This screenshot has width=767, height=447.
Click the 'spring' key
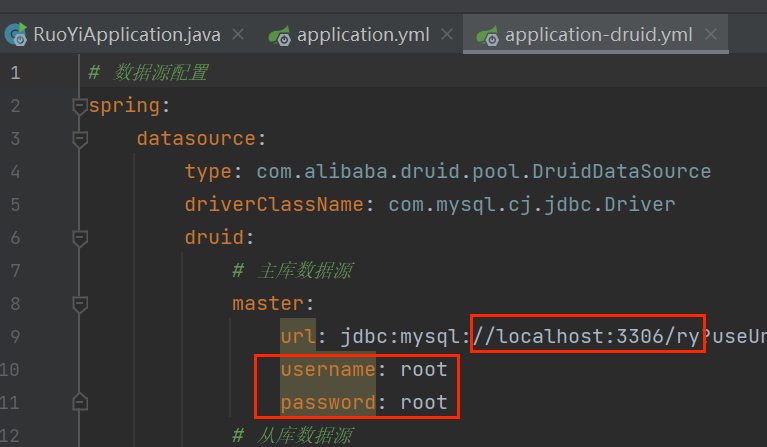(x=124, y=106)
